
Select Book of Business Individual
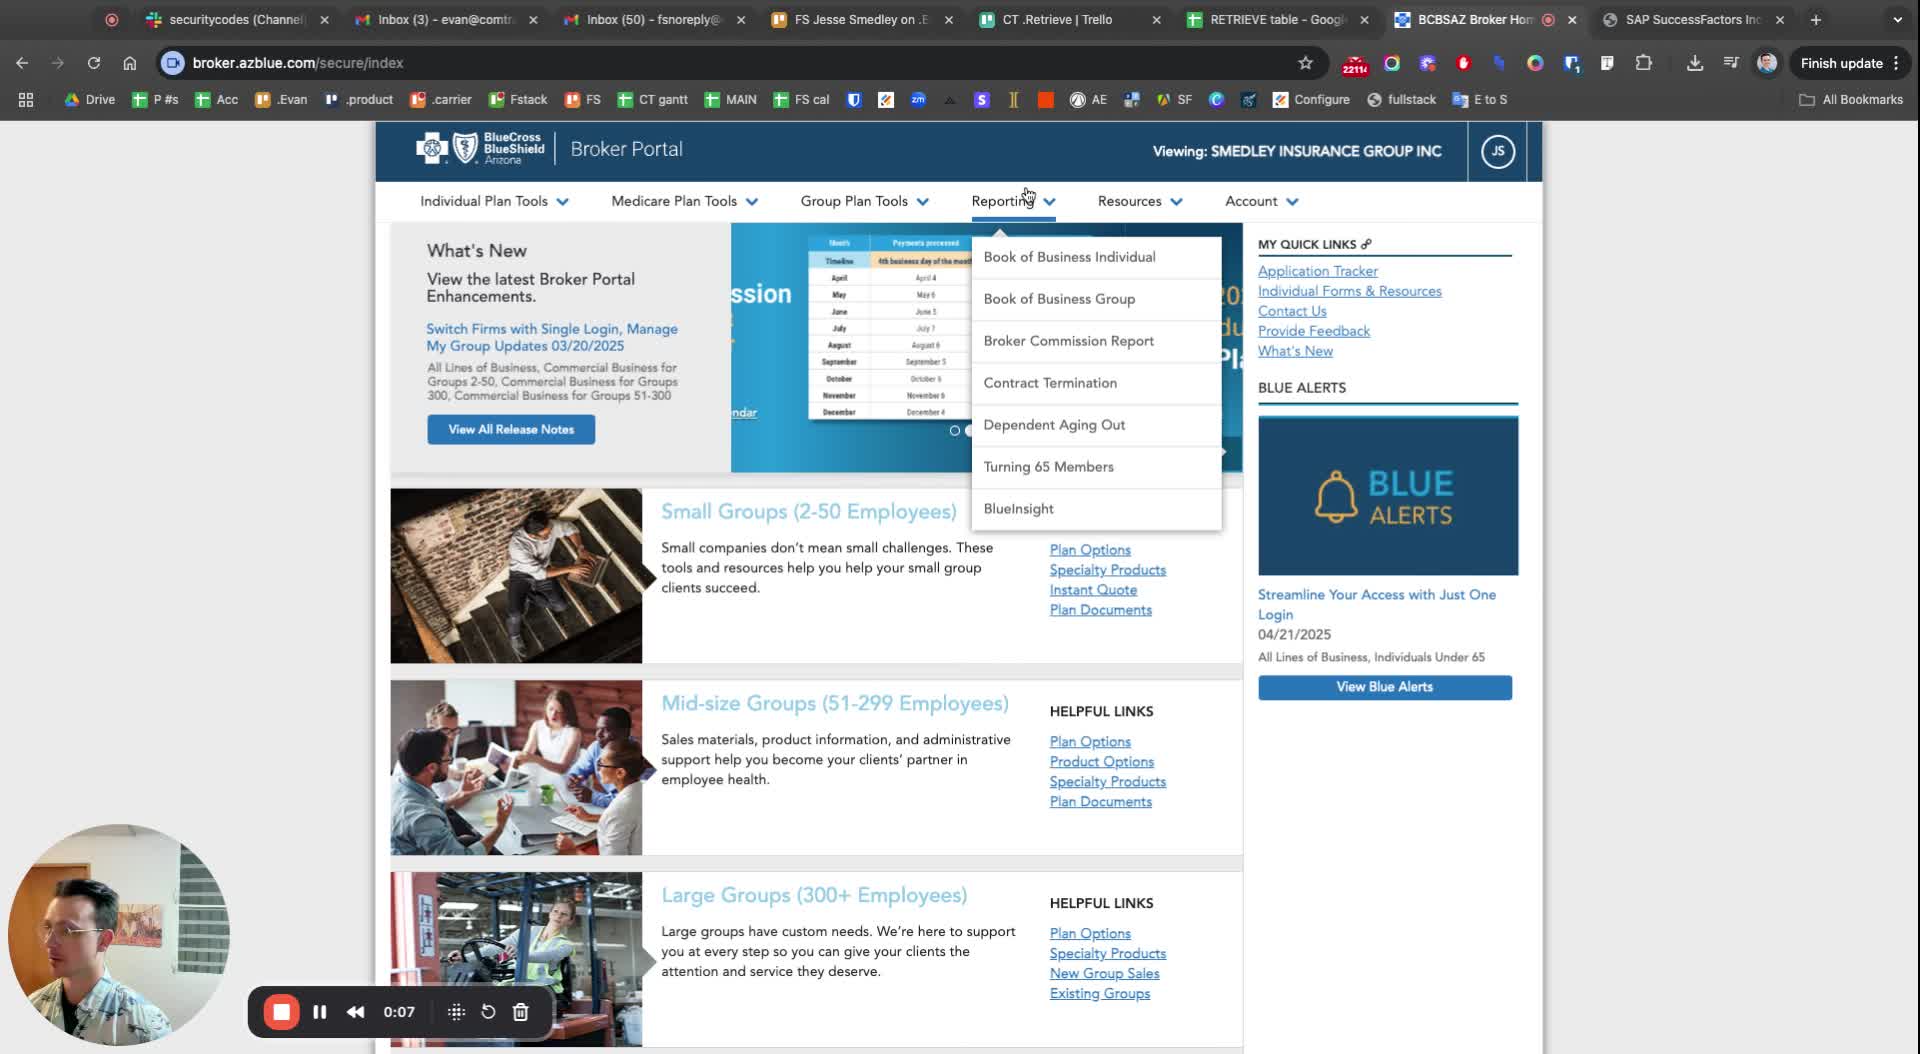pos(1096,257)
